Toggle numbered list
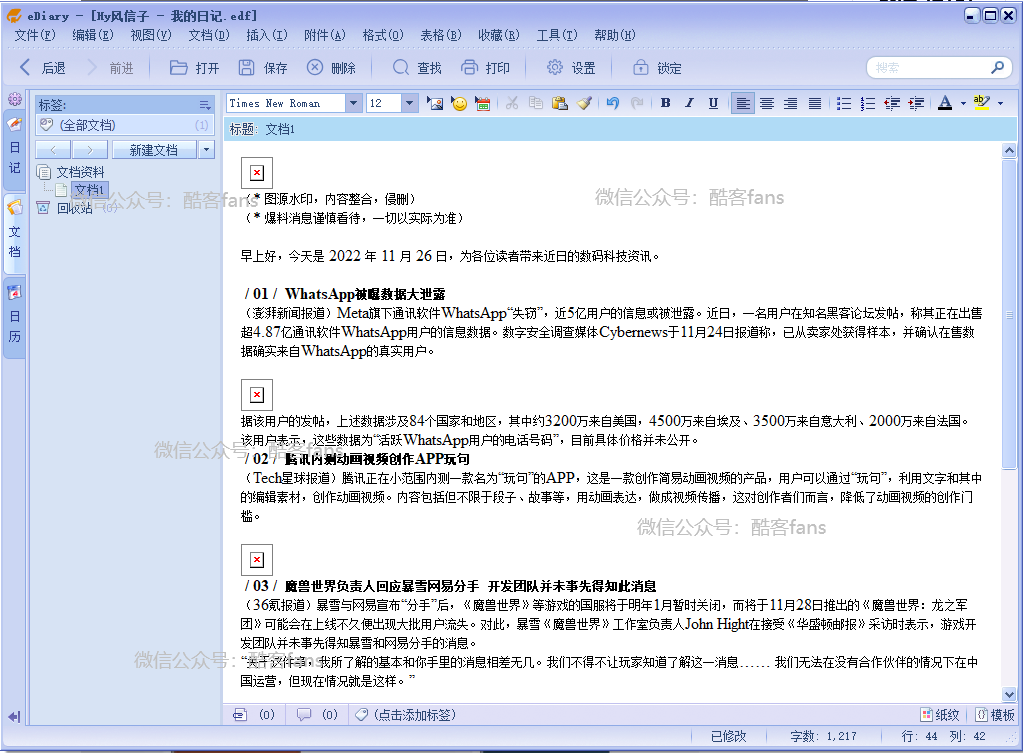Viewport: 1023px width, 753px height. (868, 103)
